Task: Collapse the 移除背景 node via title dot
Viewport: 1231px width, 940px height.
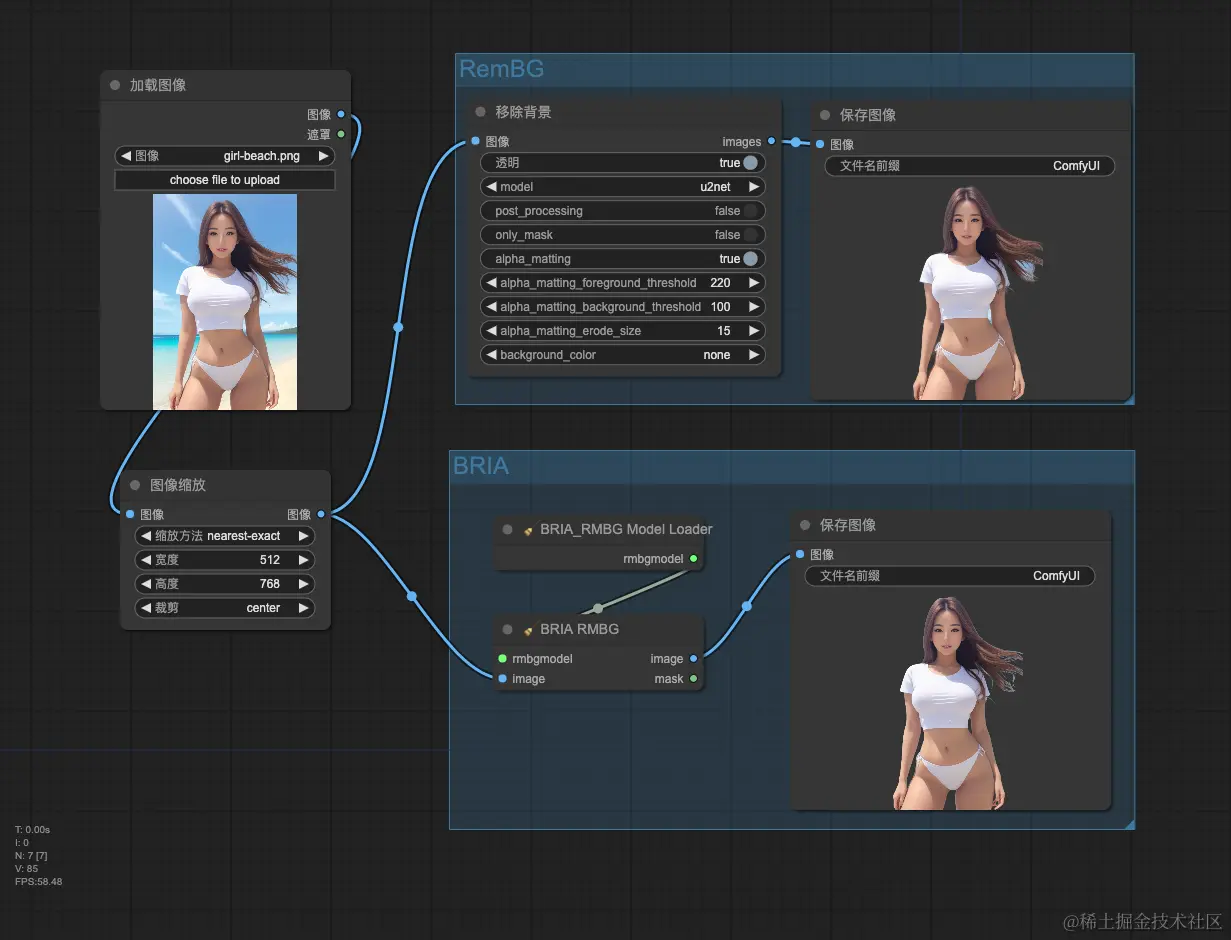Action: [480, 112]
